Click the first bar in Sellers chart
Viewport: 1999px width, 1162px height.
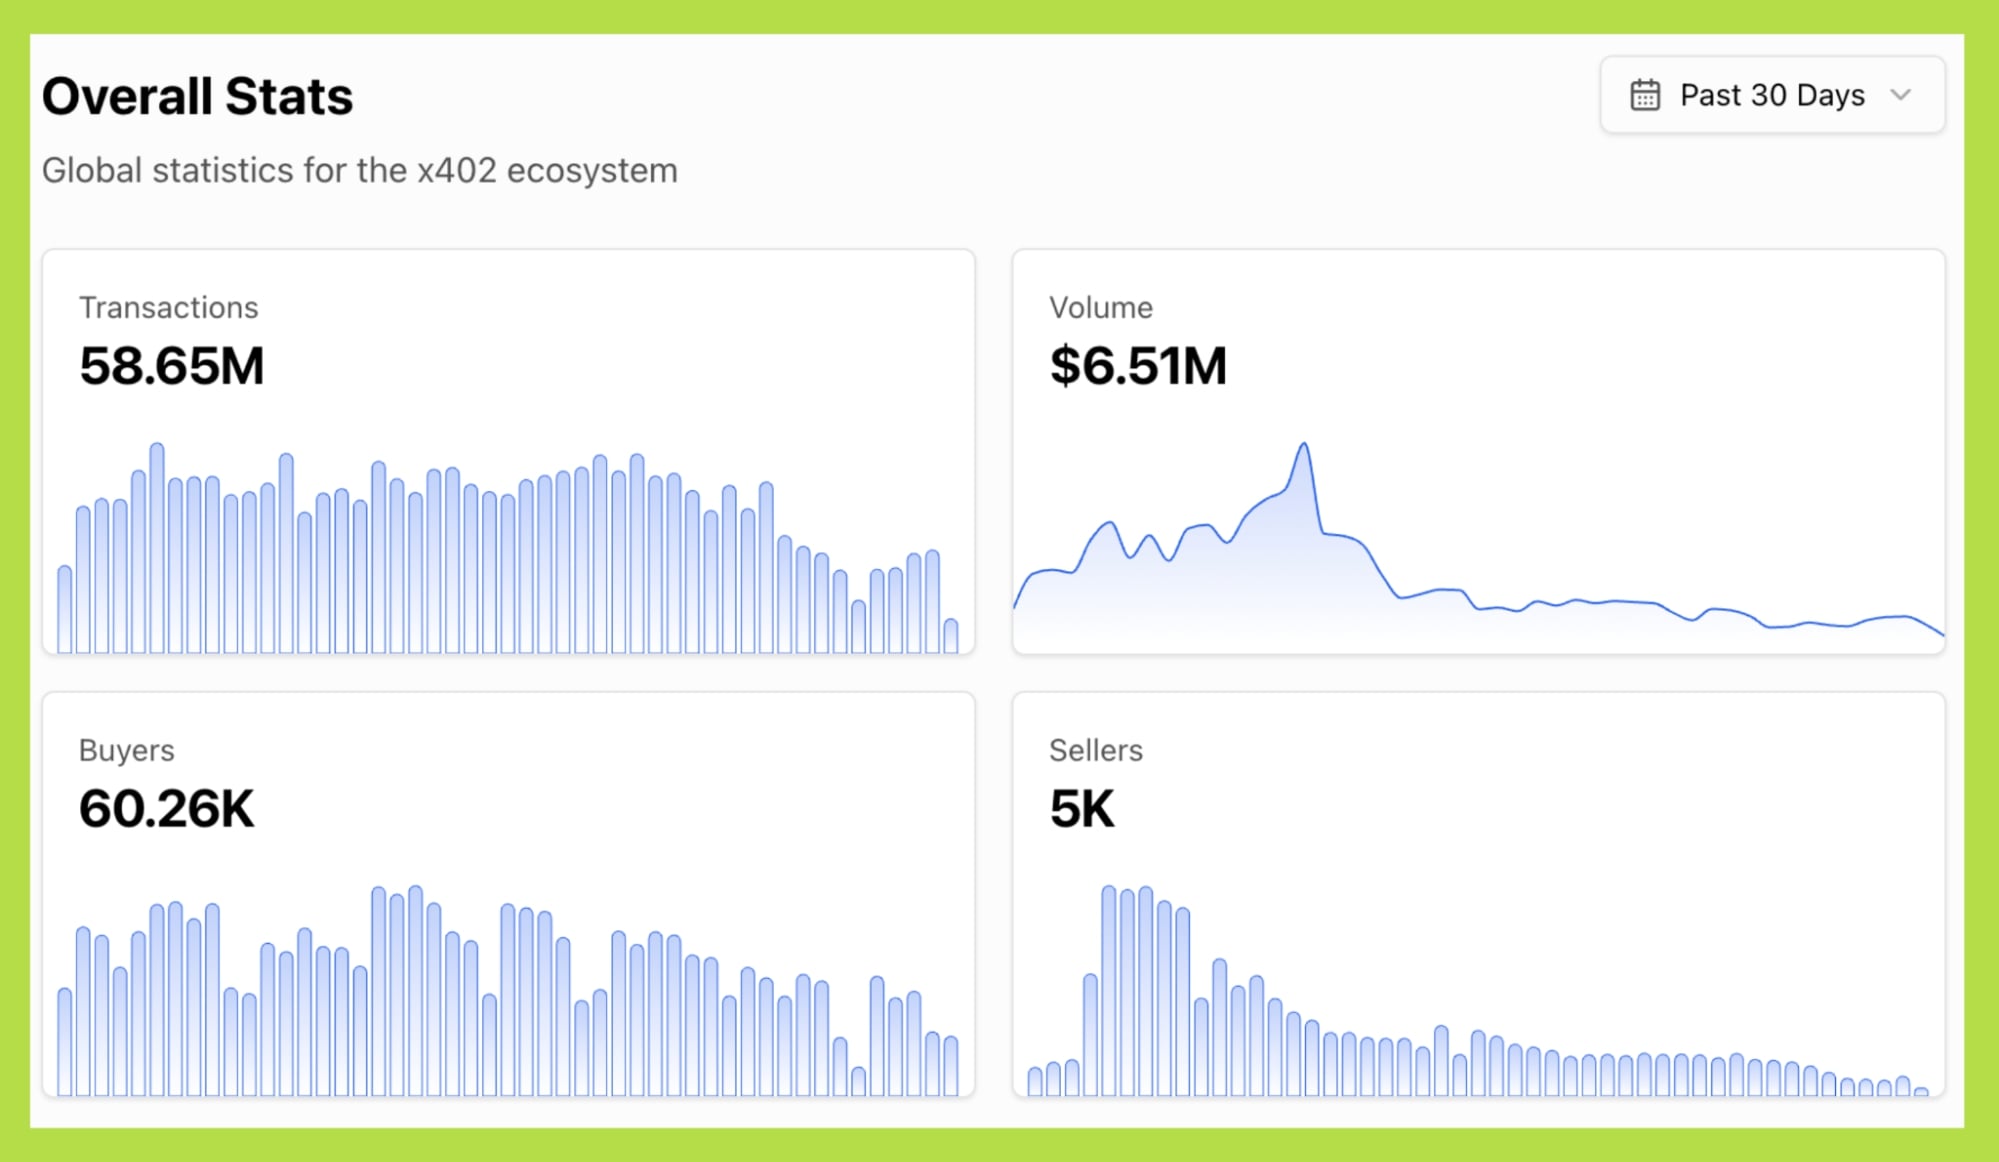pyautogui.click(x=1035, y=1081)
